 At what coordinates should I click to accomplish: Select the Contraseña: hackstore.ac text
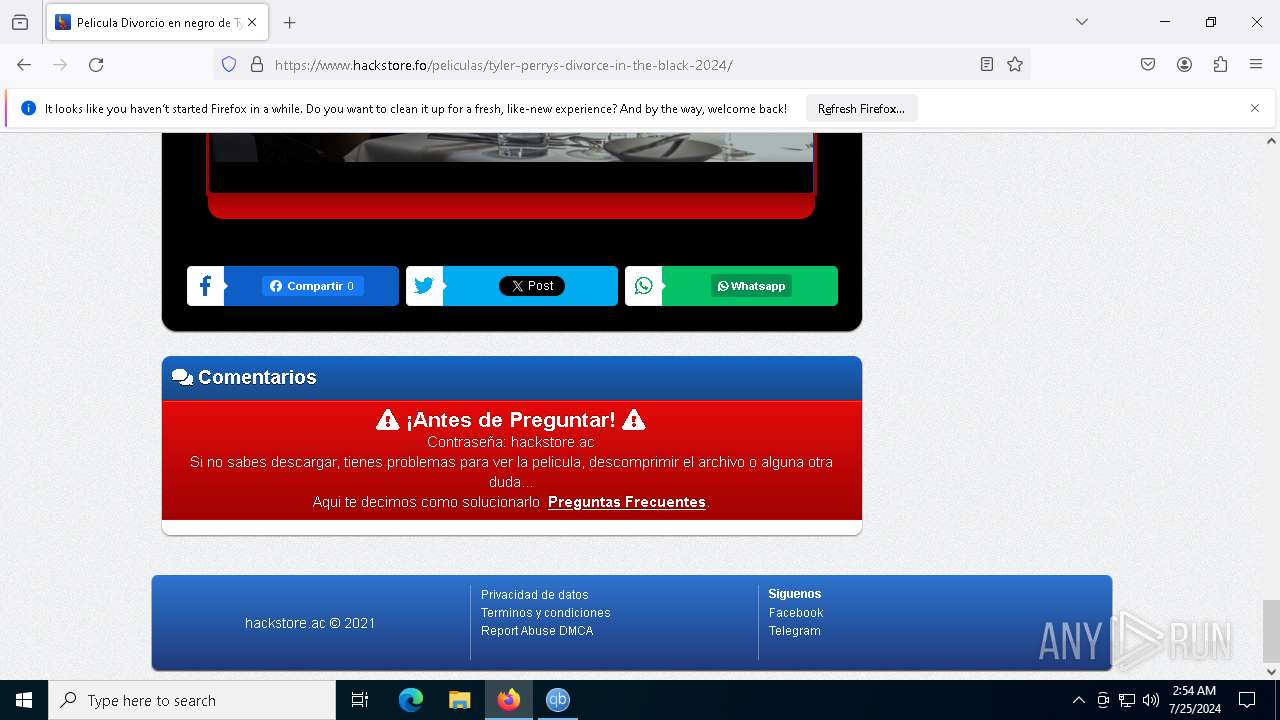coord(511,442)
